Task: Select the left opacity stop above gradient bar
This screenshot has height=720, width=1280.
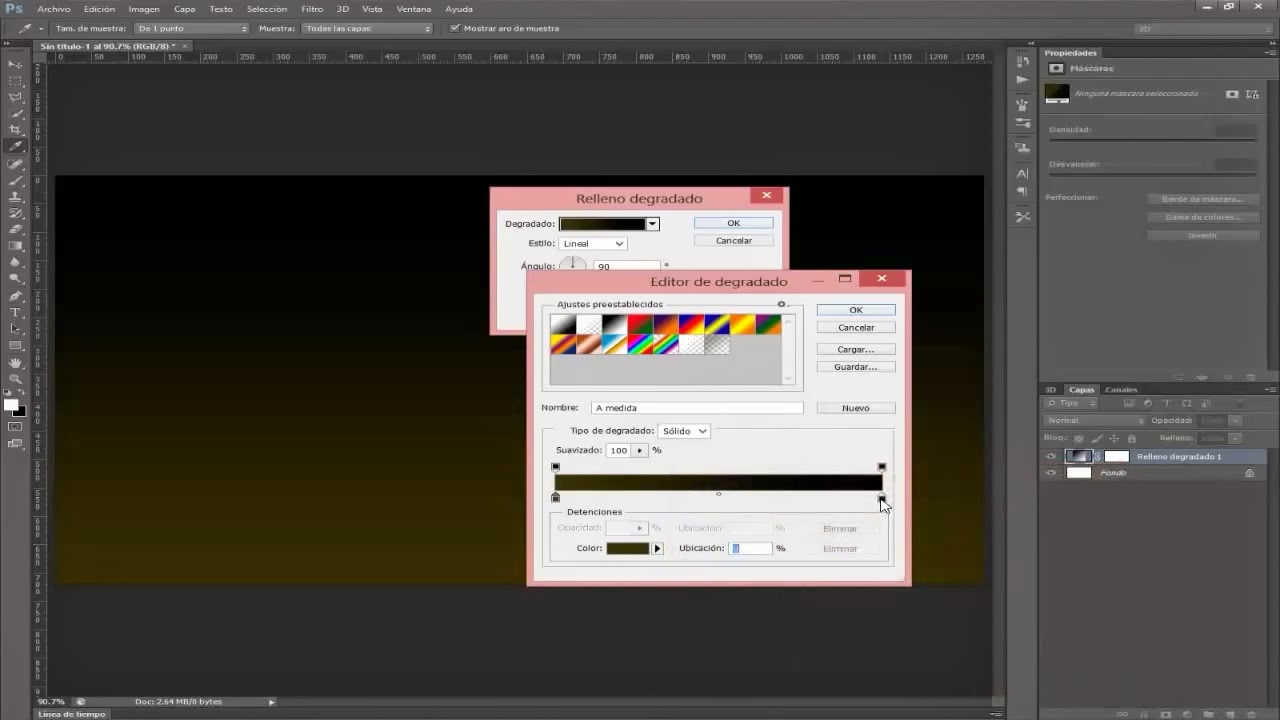Action: tap(556, 467)
